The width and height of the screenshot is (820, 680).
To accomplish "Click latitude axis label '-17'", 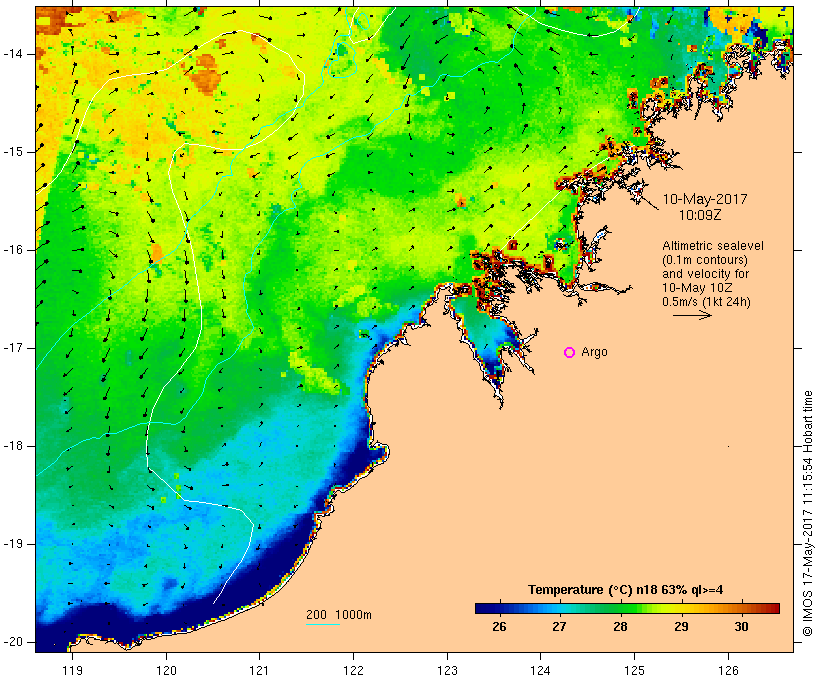I will pos(12,348).
